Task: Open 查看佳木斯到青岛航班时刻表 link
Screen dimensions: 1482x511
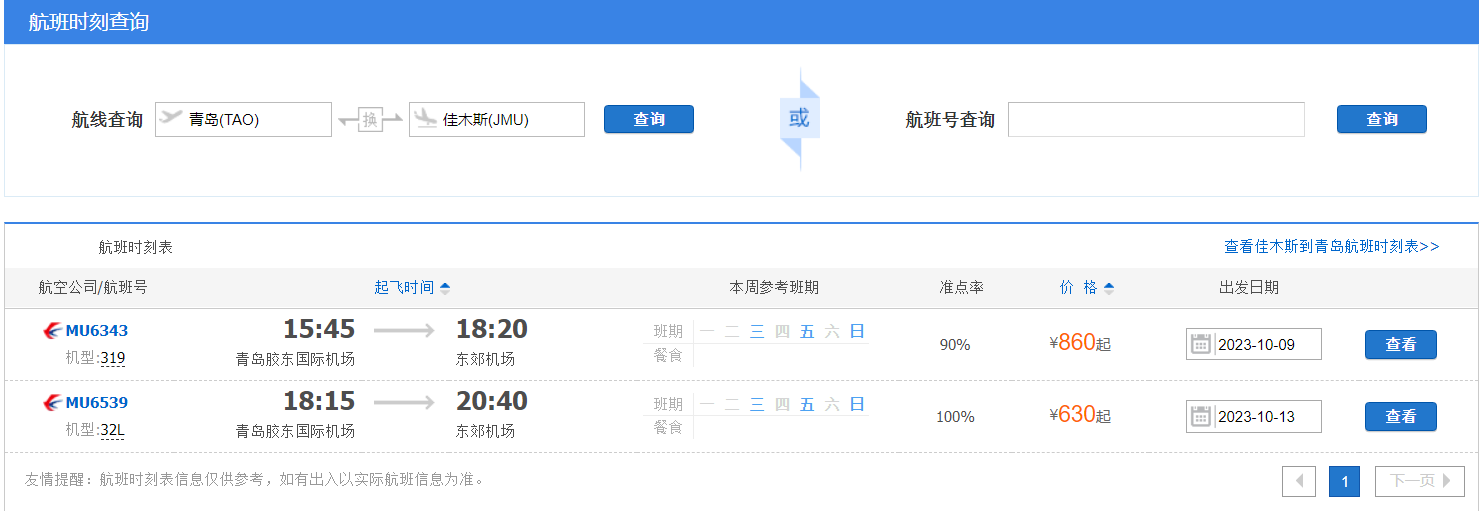Action: (1332, 246)
